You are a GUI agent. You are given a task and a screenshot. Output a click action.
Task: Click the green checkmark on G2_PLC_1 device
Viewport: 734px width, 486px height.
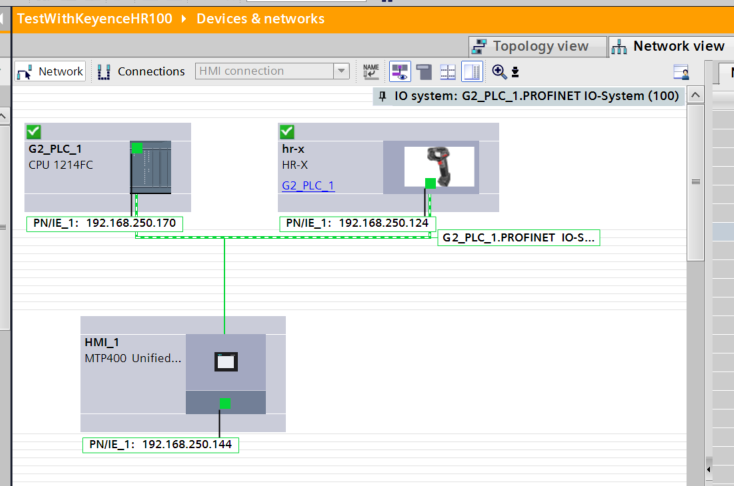point(34,132)
